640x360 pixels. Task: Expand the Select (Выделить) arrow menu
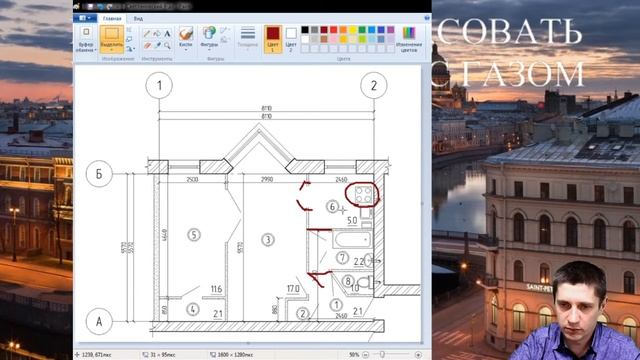coord(112,49)
